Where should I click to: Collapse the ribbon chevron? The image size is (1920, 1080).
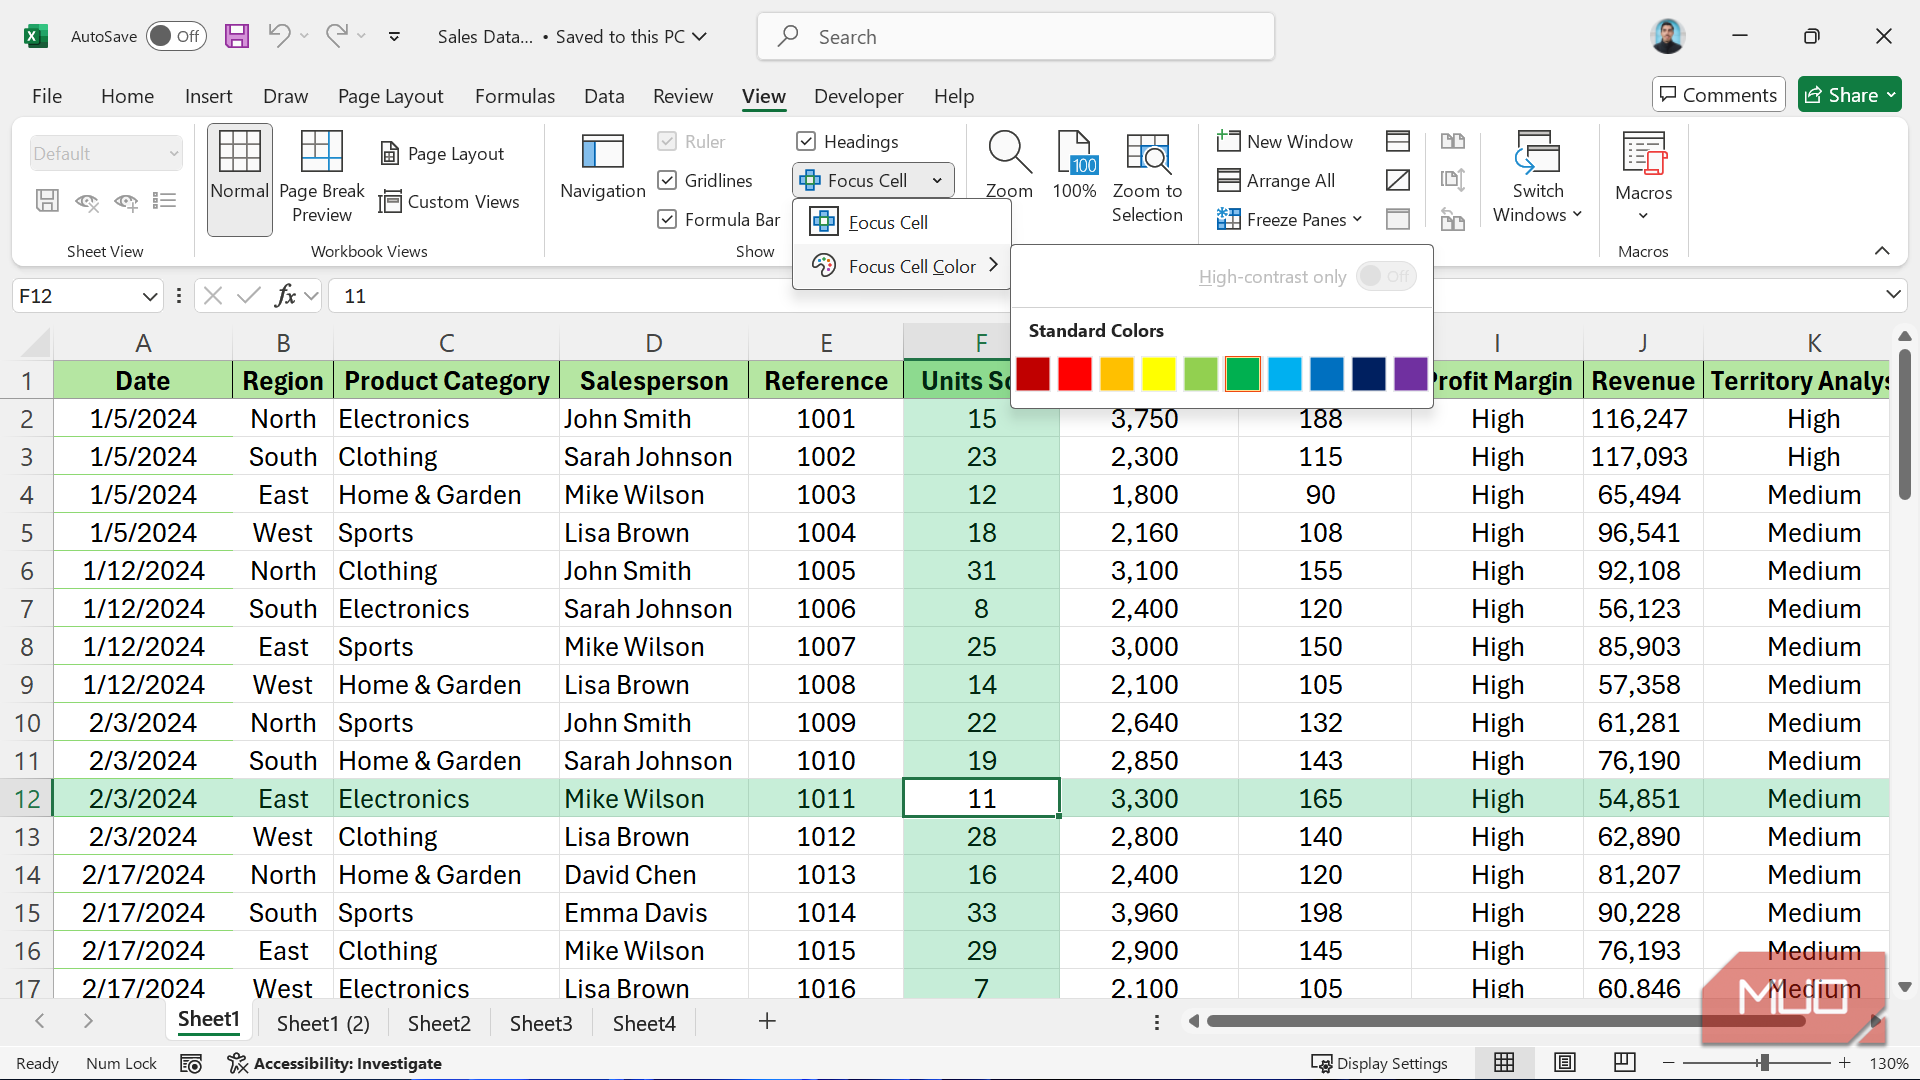[1882, 251]
